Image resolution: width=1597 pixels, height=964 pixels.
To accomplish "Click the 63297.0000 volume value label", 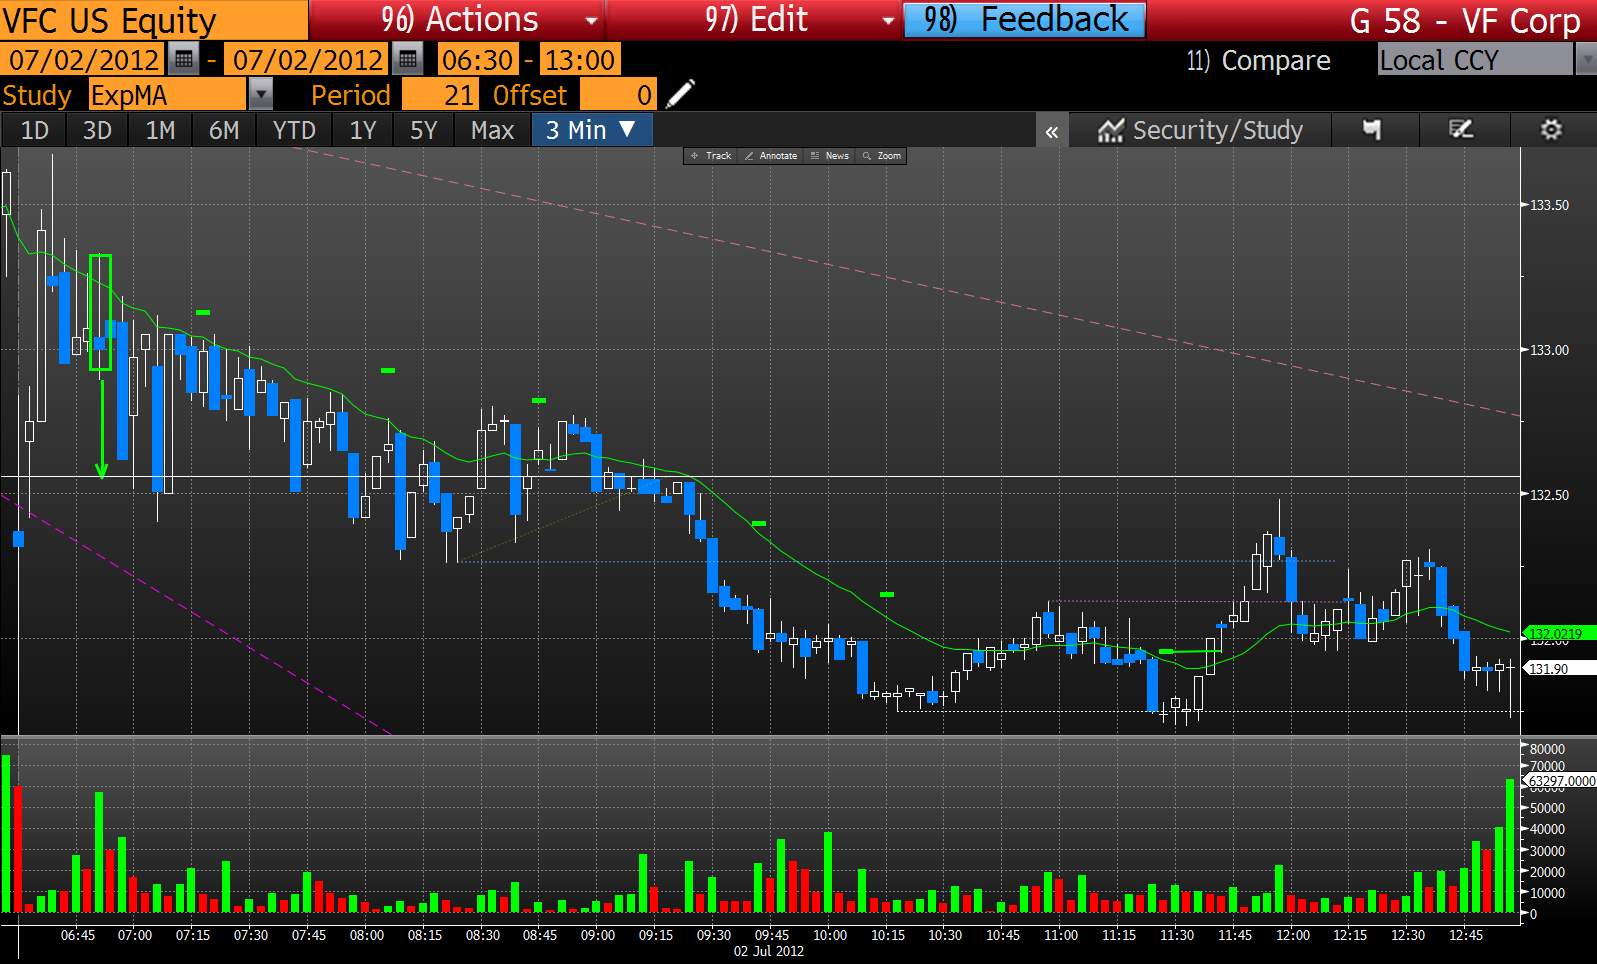I will pos(1561,781).
